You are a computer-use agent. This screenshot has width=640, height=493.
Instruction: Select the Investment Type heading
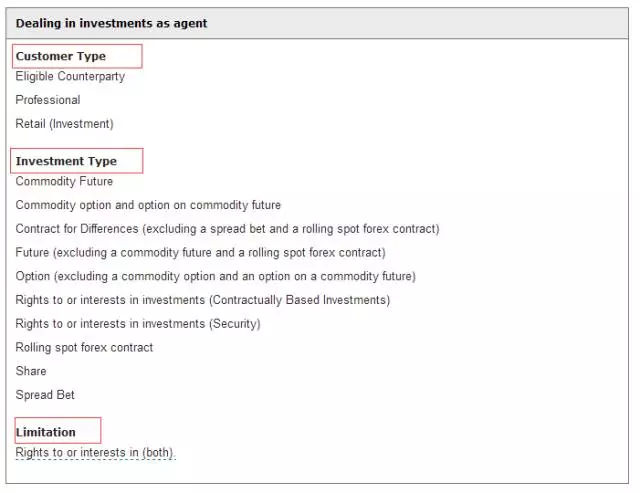point(66,161)
